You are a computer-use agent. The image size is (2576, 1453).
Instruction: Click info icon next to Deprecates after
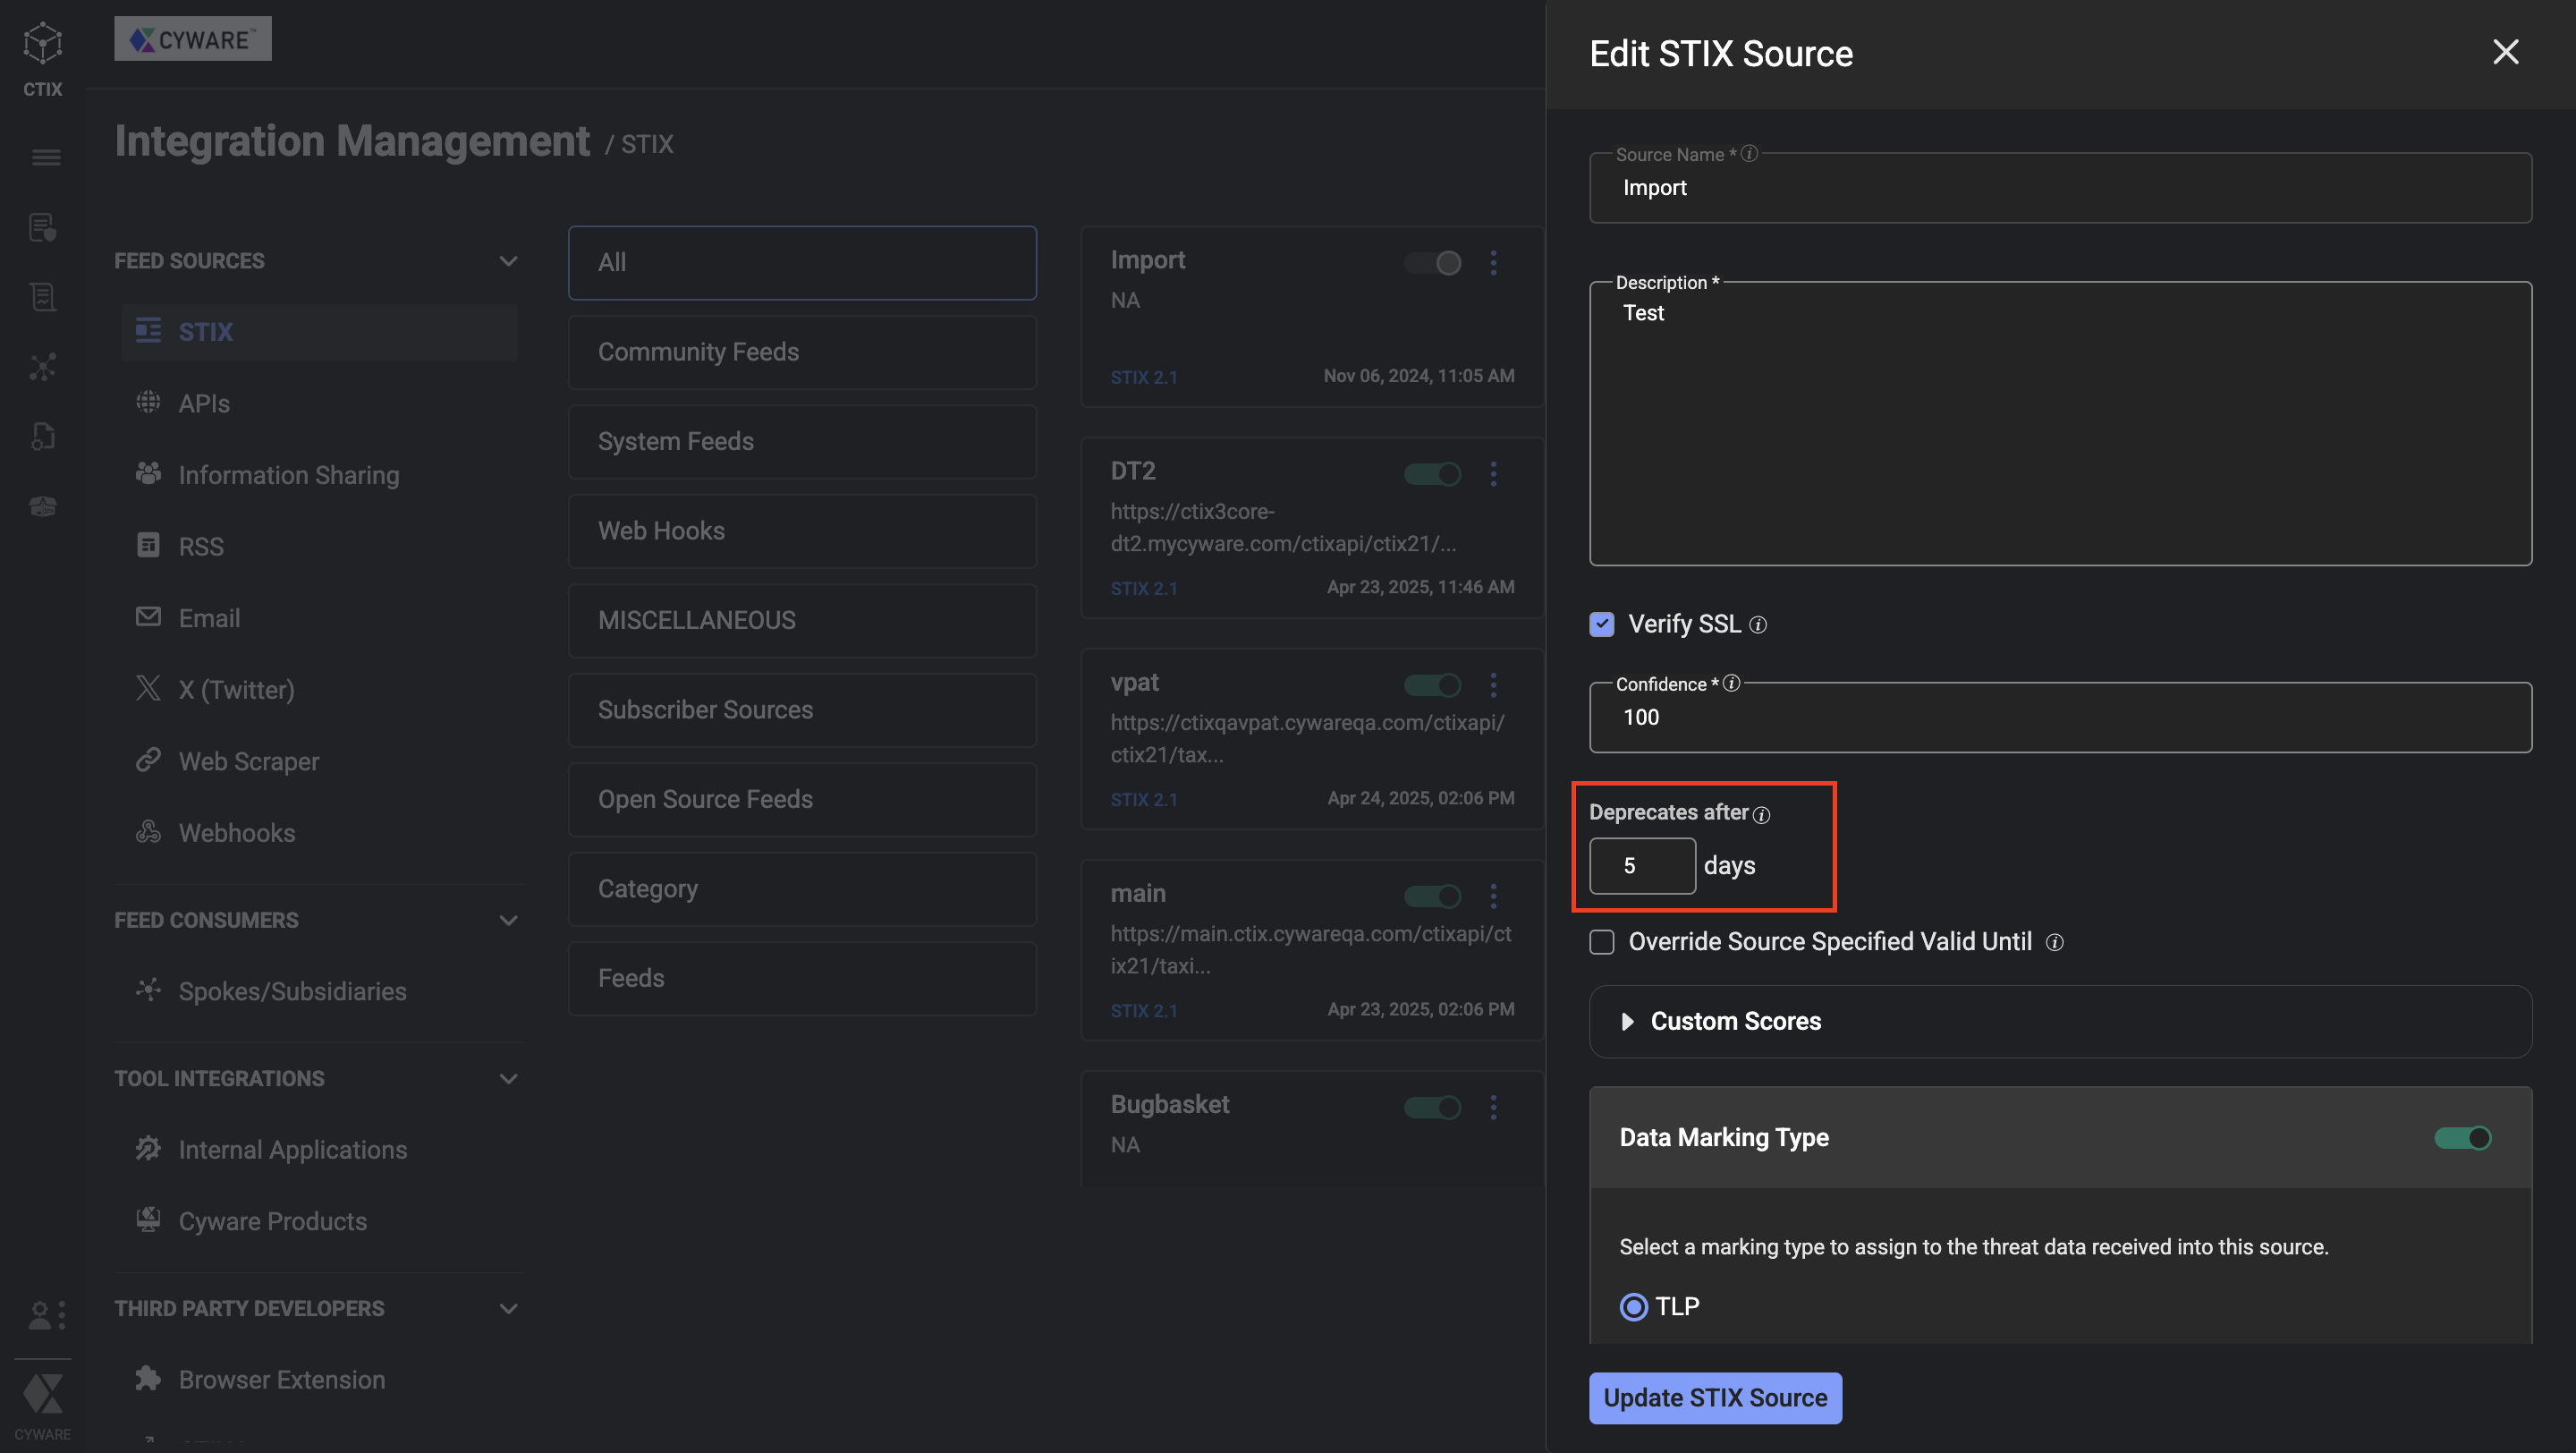[1762, 814]
